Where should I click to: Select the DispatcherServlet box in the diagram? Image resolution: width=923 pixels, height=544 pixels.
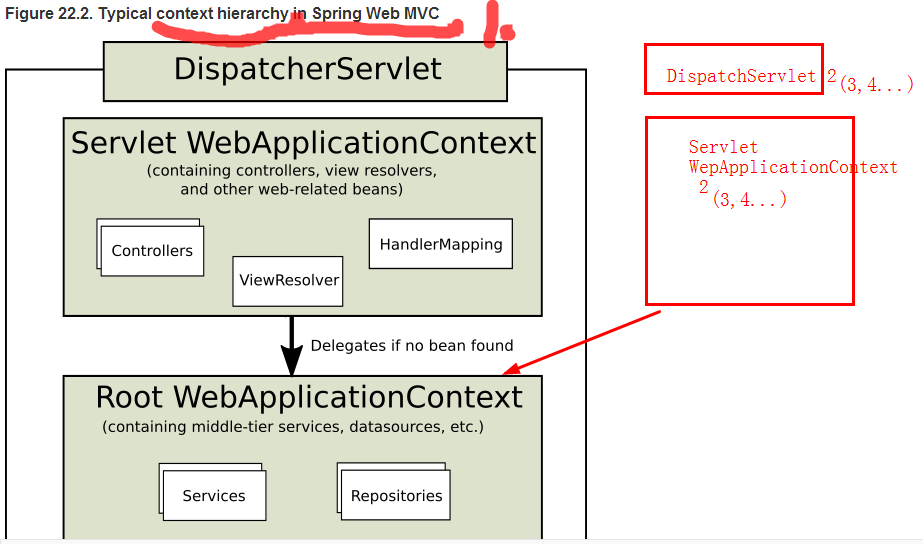(x=305, y=71)
